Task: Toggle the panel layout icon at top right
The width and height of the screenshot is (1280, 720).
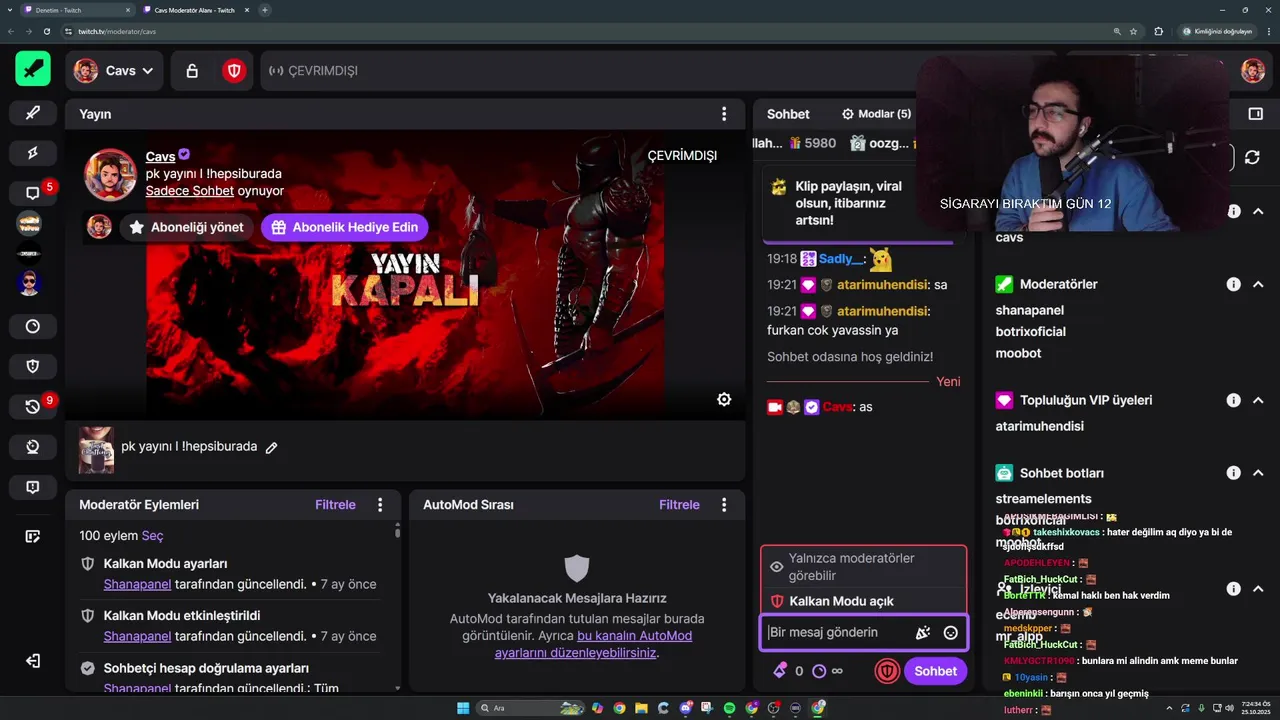Action: tap(1256, 114)
